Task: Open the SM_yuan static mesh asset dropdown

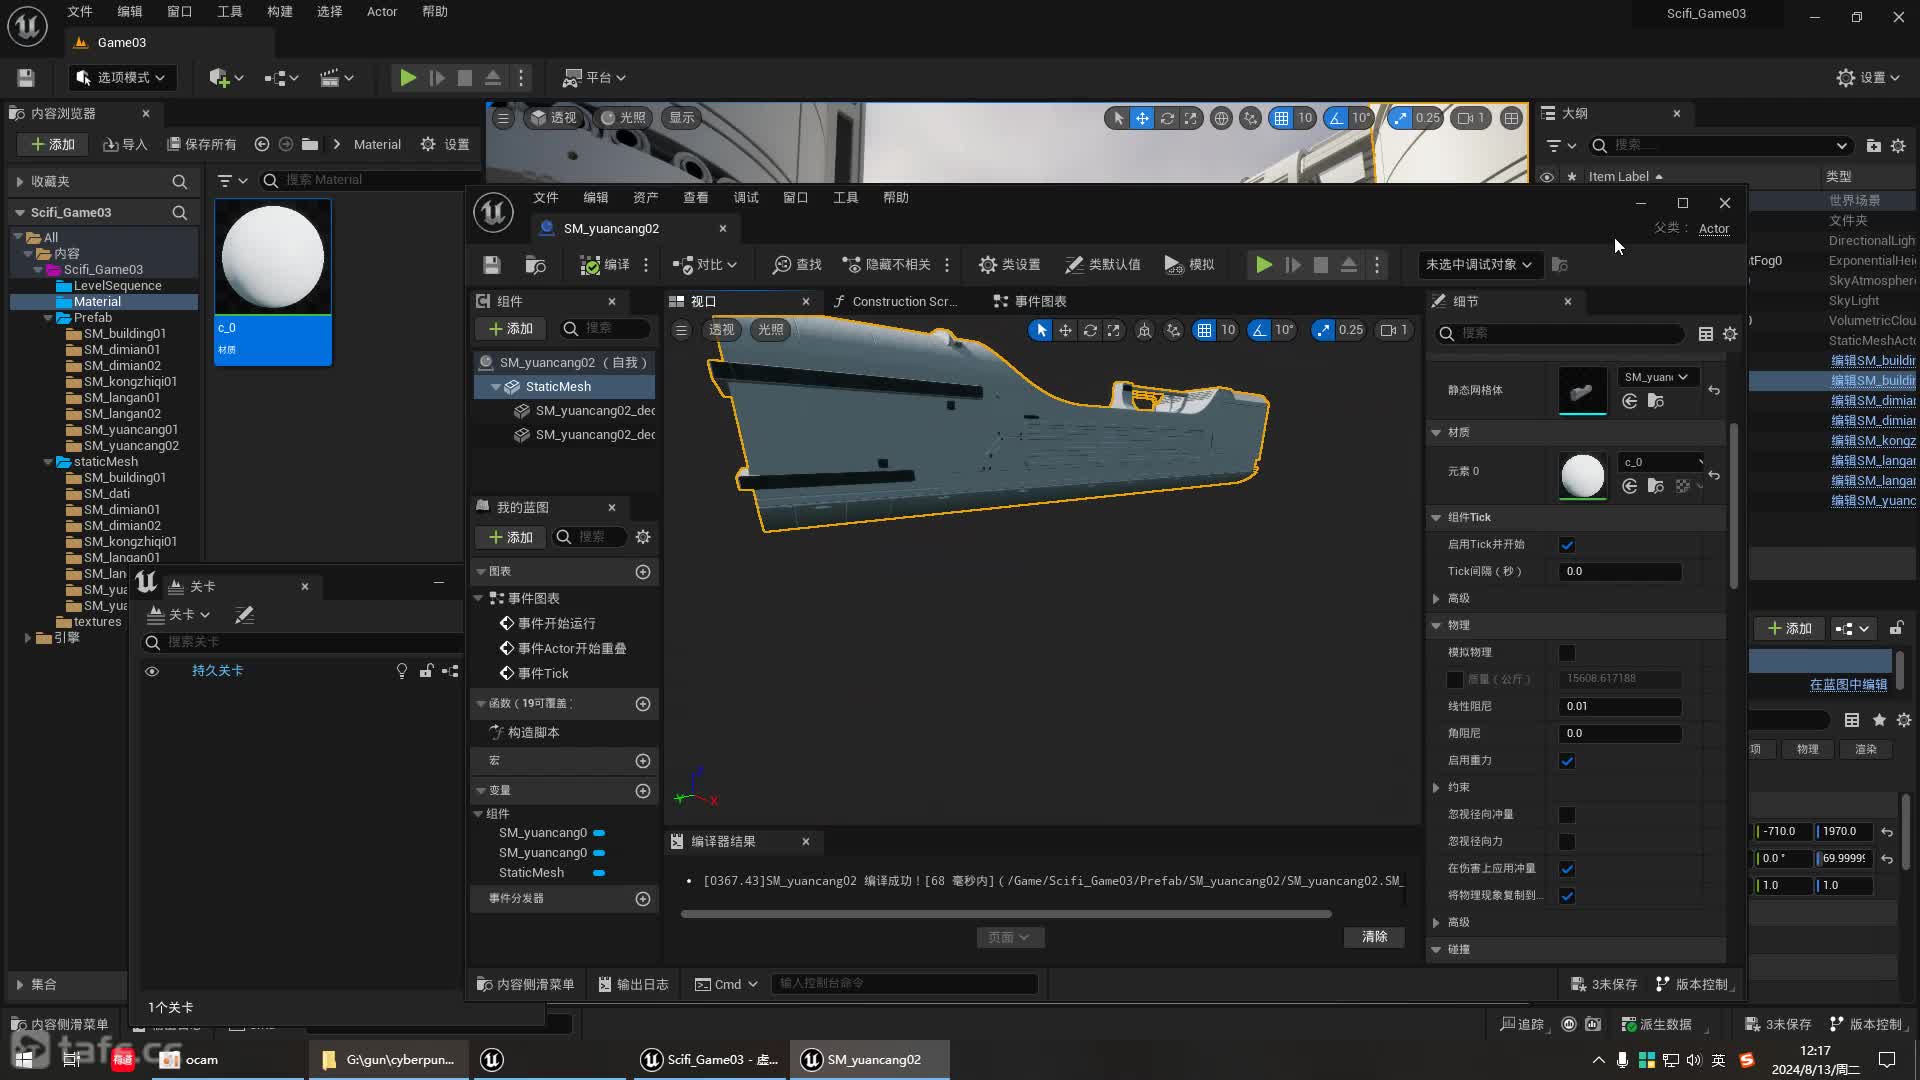Action: [x=1656, y=377]
